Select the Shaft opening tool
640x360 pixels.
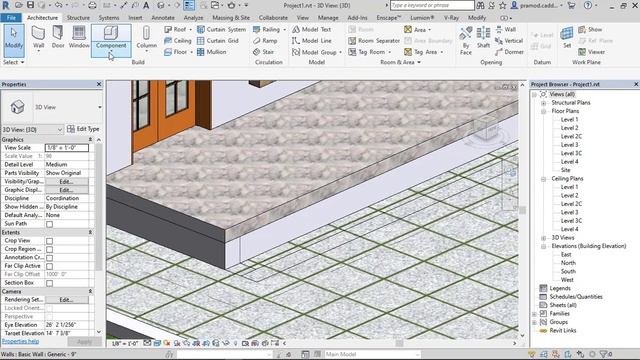483,38
